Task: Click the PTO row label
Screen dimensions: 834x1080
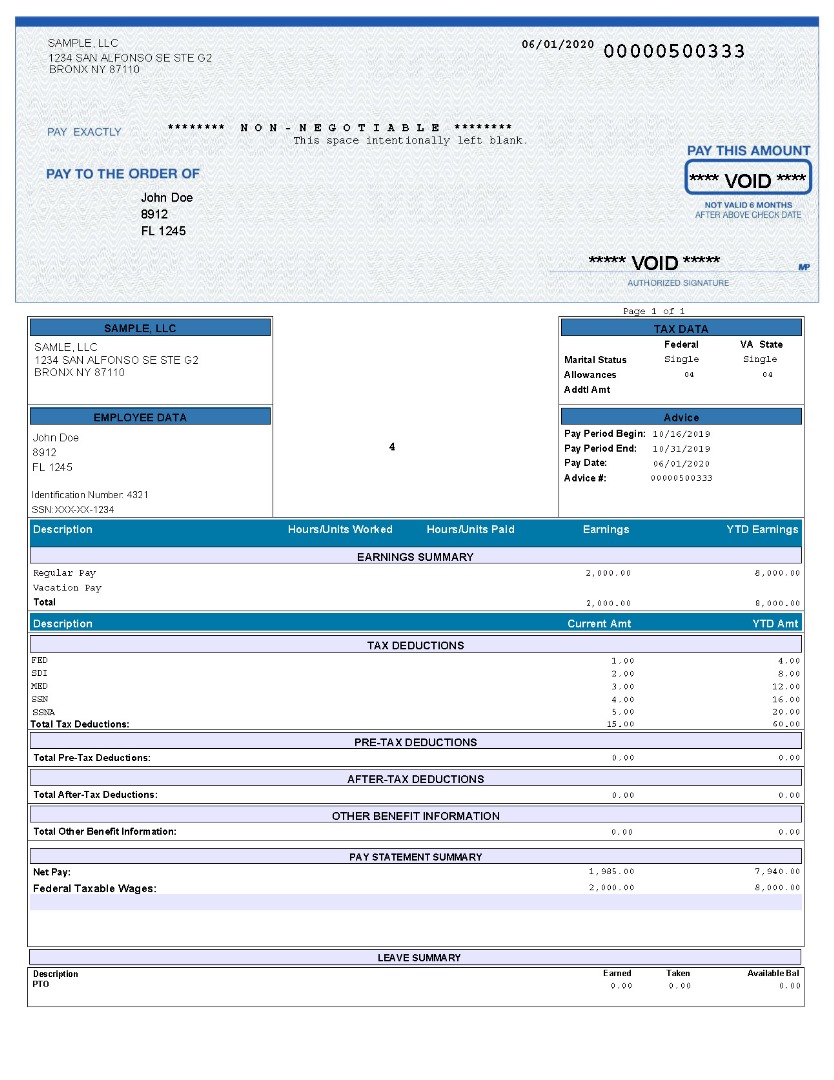Action: (x=41, y=984)
